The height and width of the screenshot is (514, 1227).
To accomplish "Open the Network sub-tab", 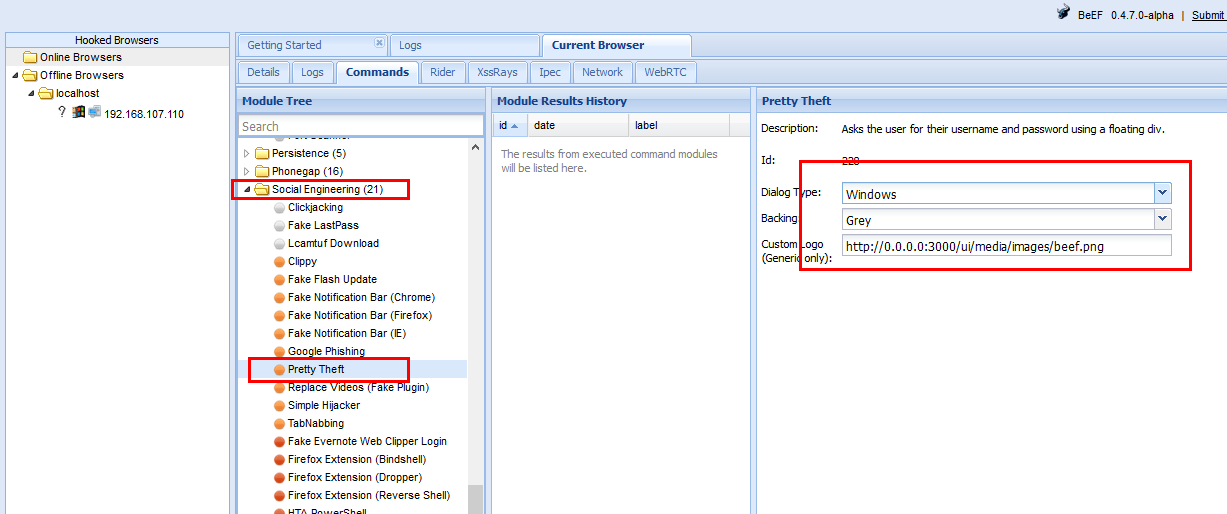I will tap(602, 72).
